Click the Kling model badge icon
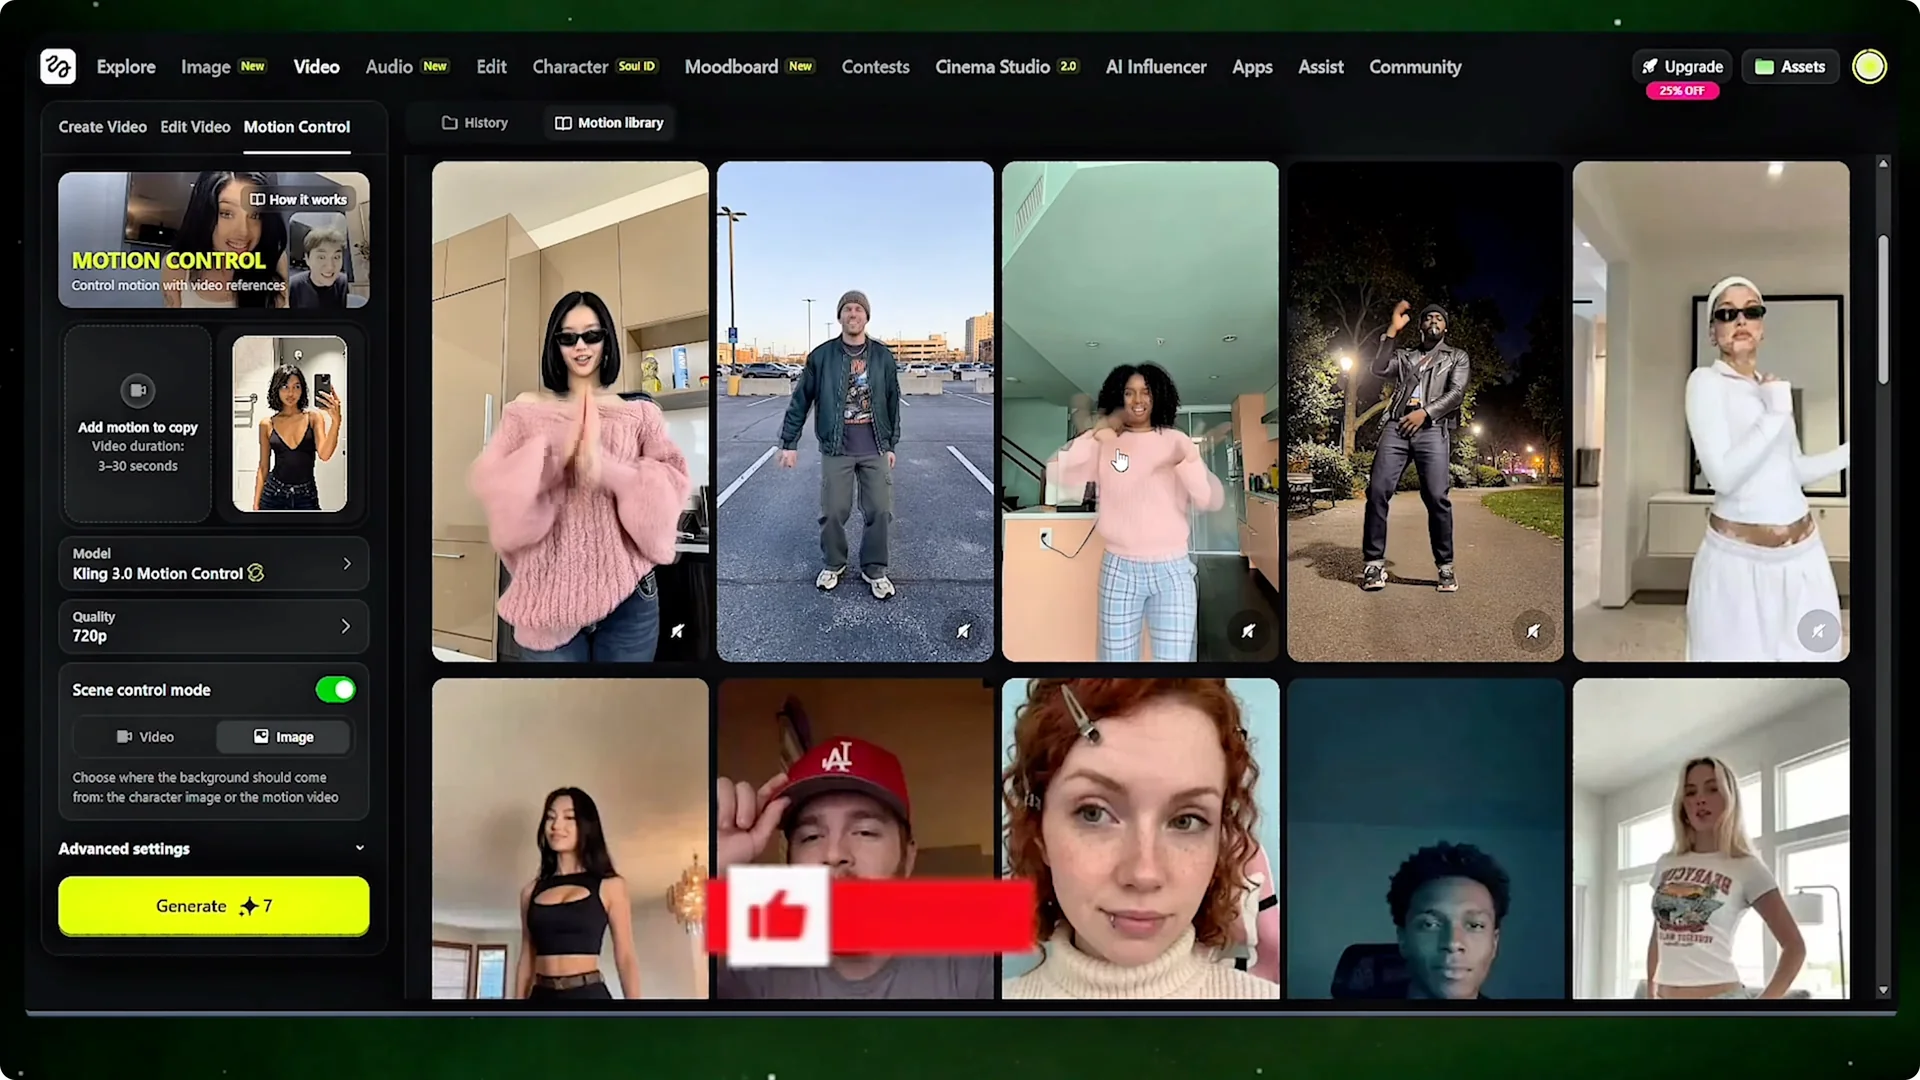This screenshot has height=1080, width=1920. (255, 573)
